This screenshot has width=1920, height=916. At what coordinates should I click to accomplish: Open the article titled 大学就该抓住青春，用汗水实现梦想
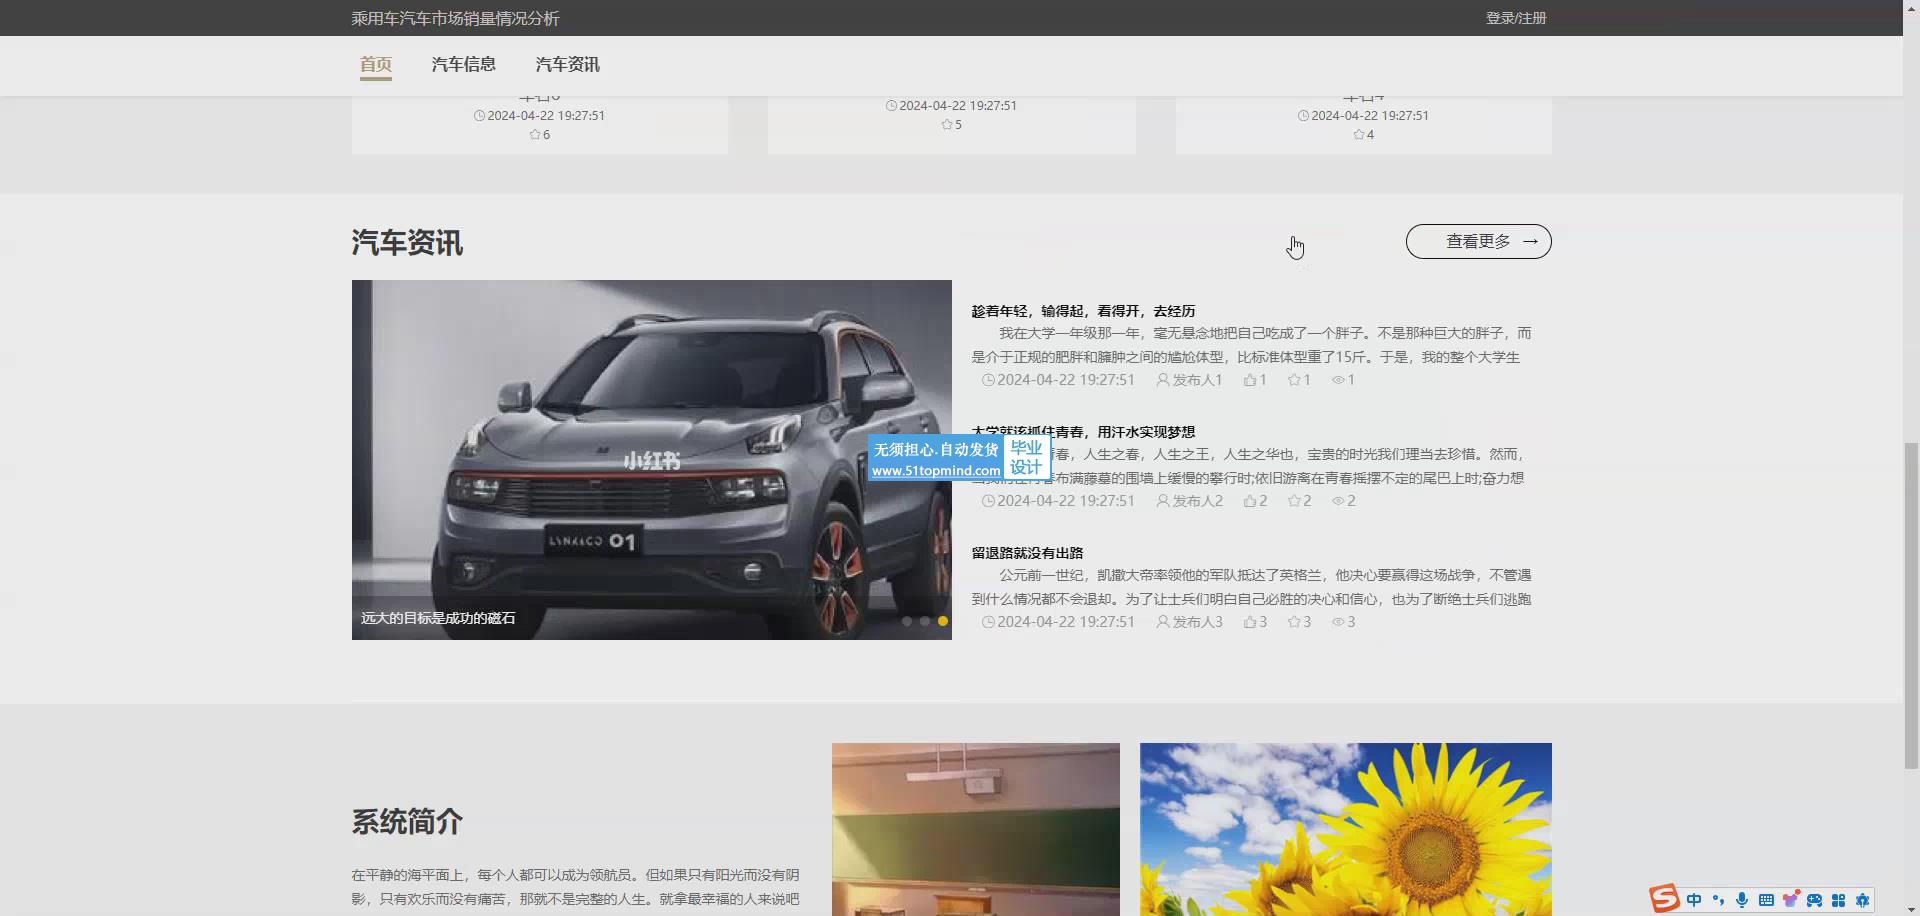click(1083, 432)
